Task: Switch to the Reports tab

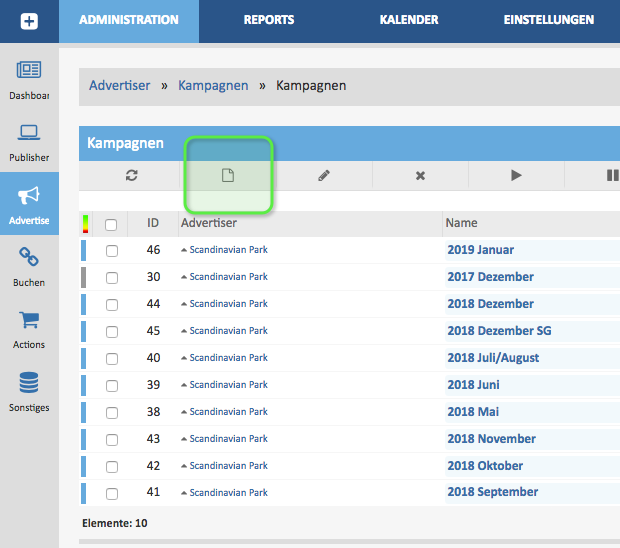Action: [x=268, y=20]
